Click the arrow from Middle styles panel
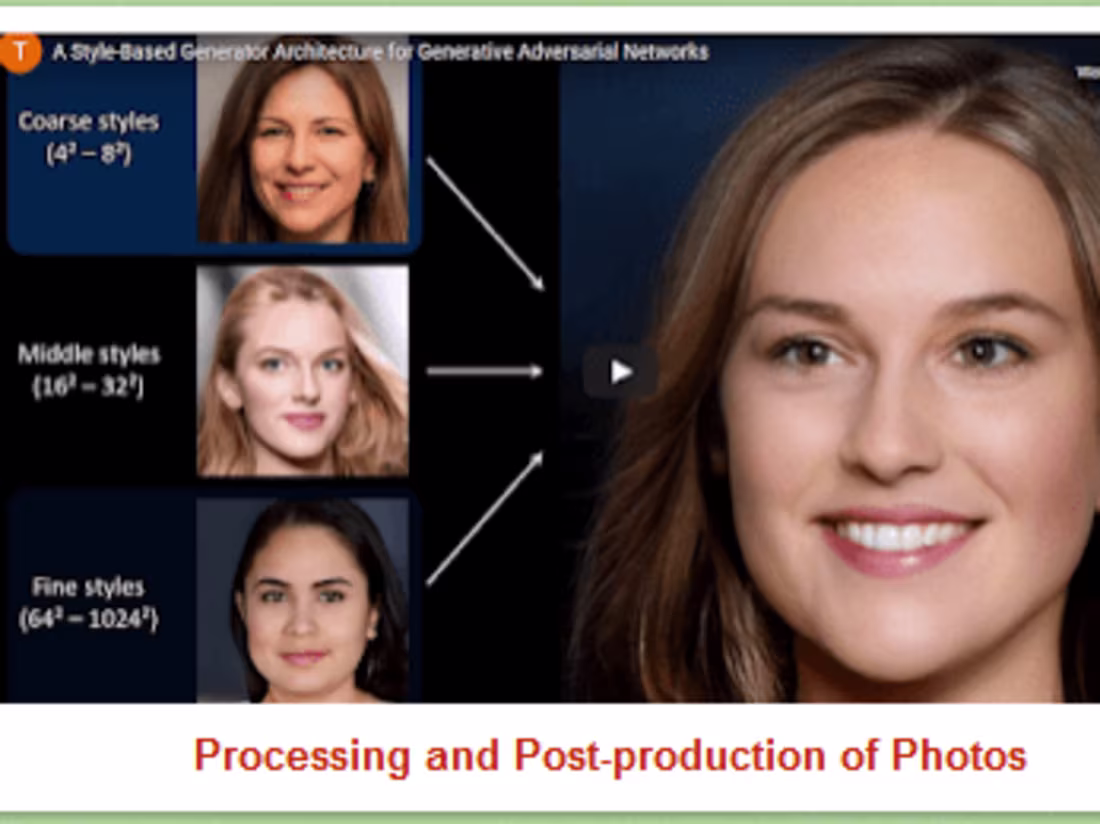This screenshot has width=1100, height=824. tap(485, 372)
